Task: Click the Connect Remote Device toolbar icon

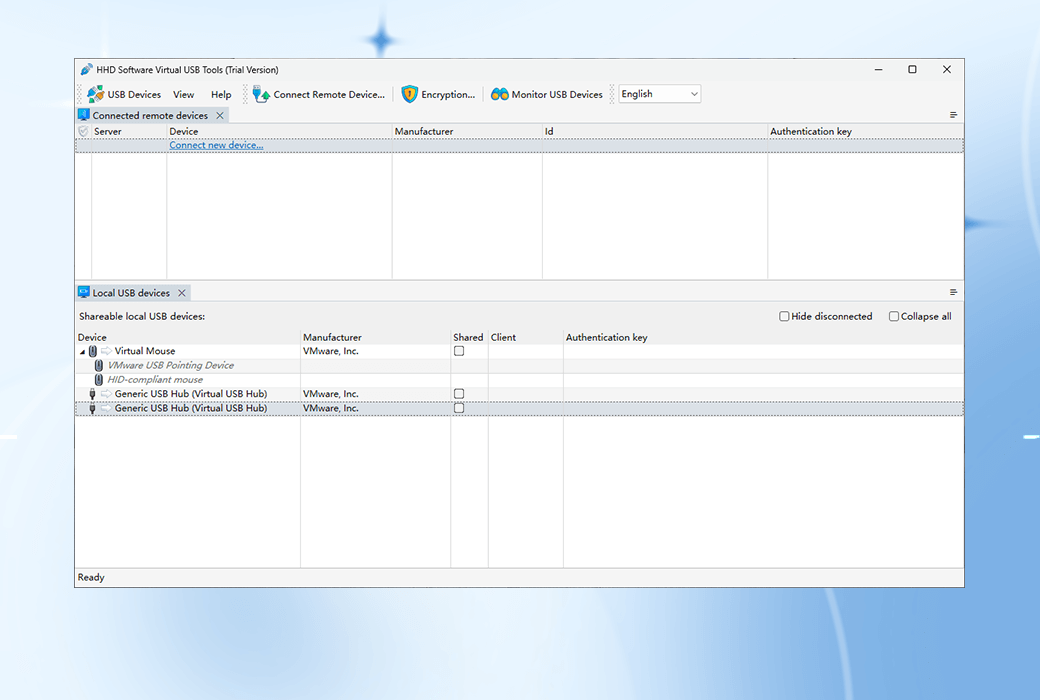Action: [260, 94]
